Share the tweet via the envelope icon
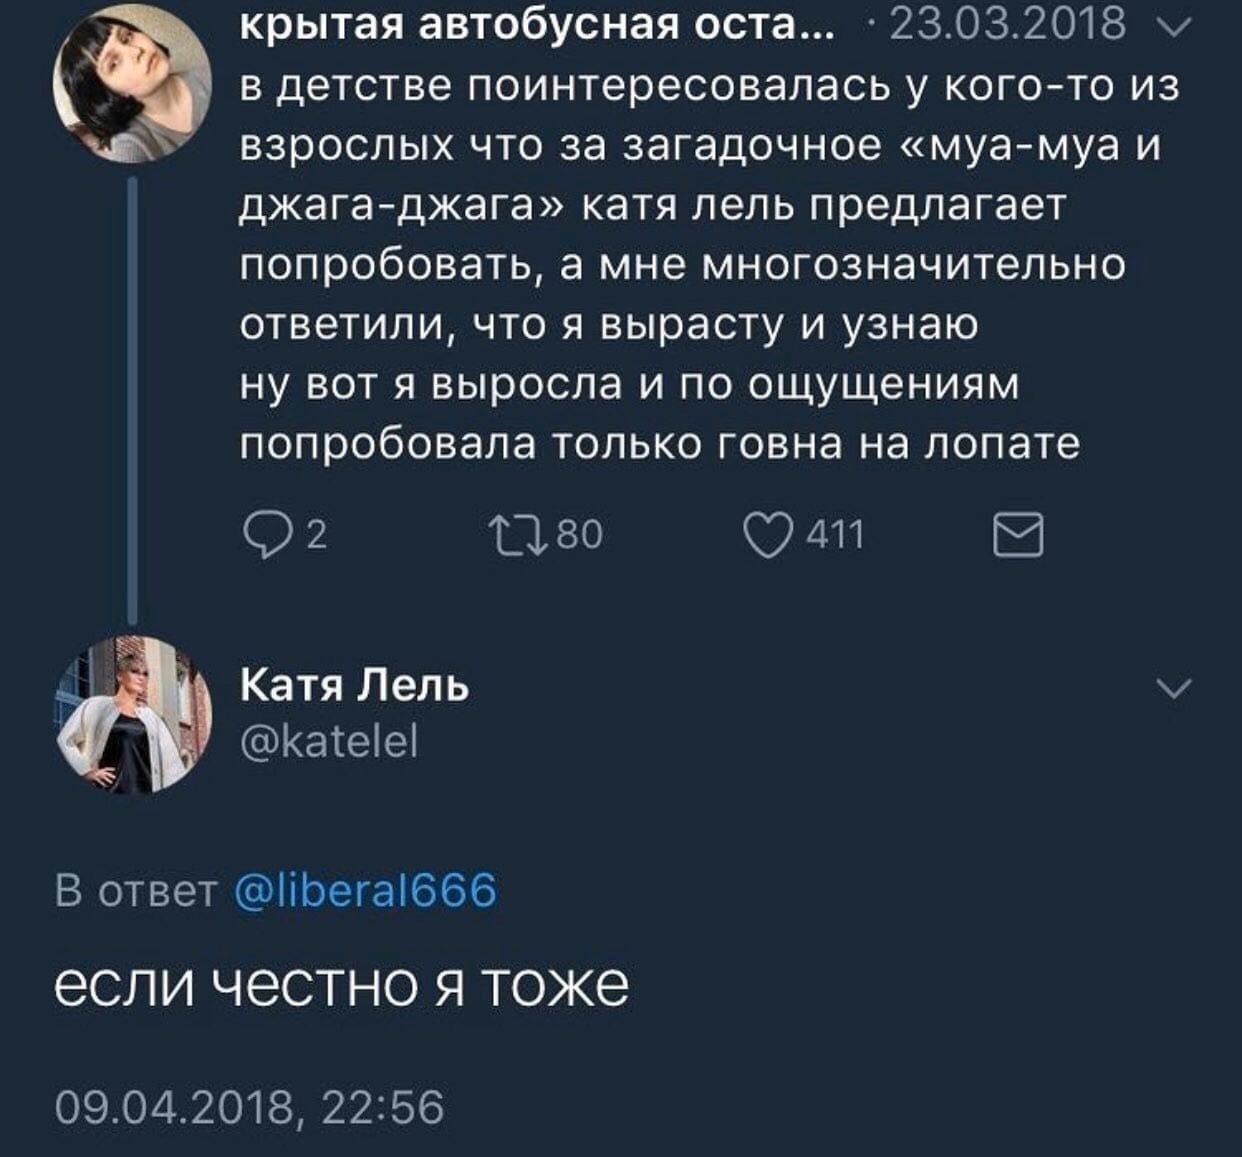The width and height of the screenshot is (1242, 1157). click(1017, 536)
